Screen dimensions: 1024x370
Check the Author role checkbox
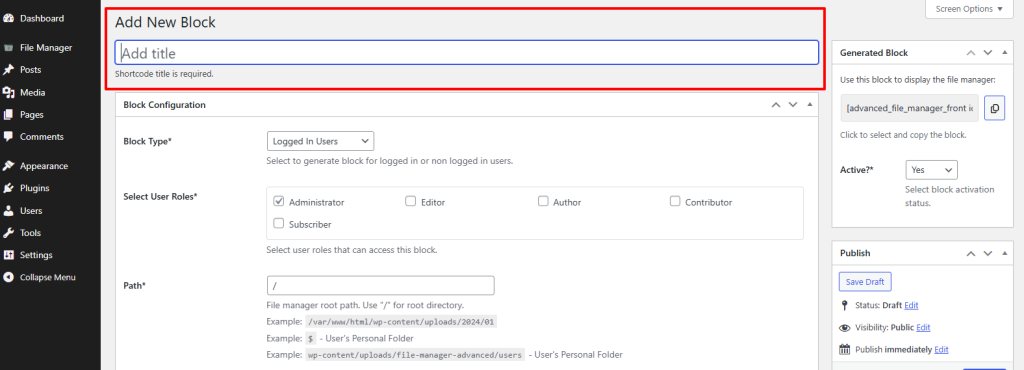[x=543, y=202]
